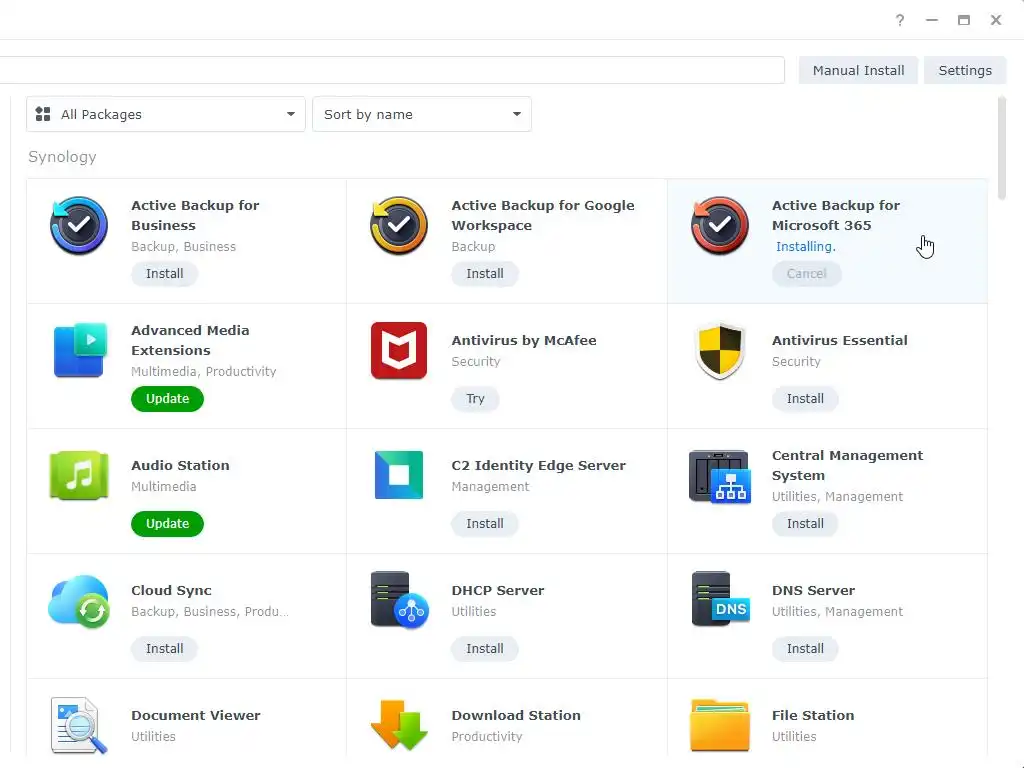Click the Utilities, Management text under DNS Server

(837, 612)
